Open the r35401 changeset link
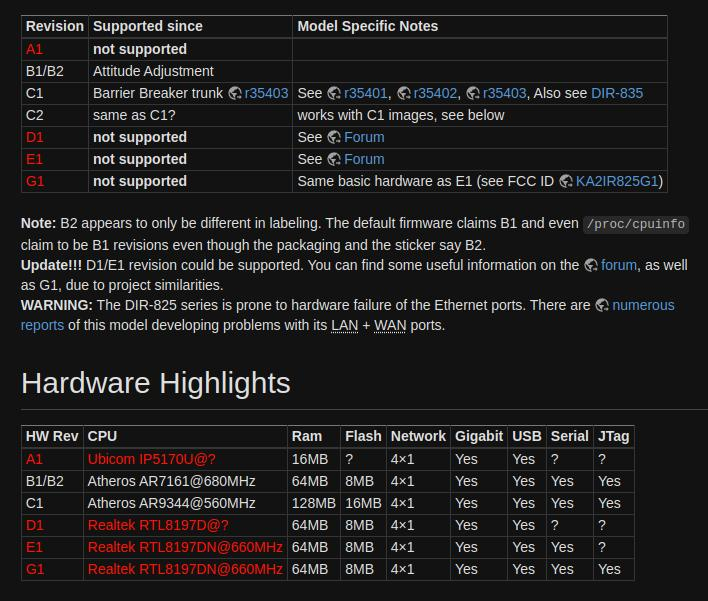The height and width of the screenshot is (601, 708). coord(365,93)
